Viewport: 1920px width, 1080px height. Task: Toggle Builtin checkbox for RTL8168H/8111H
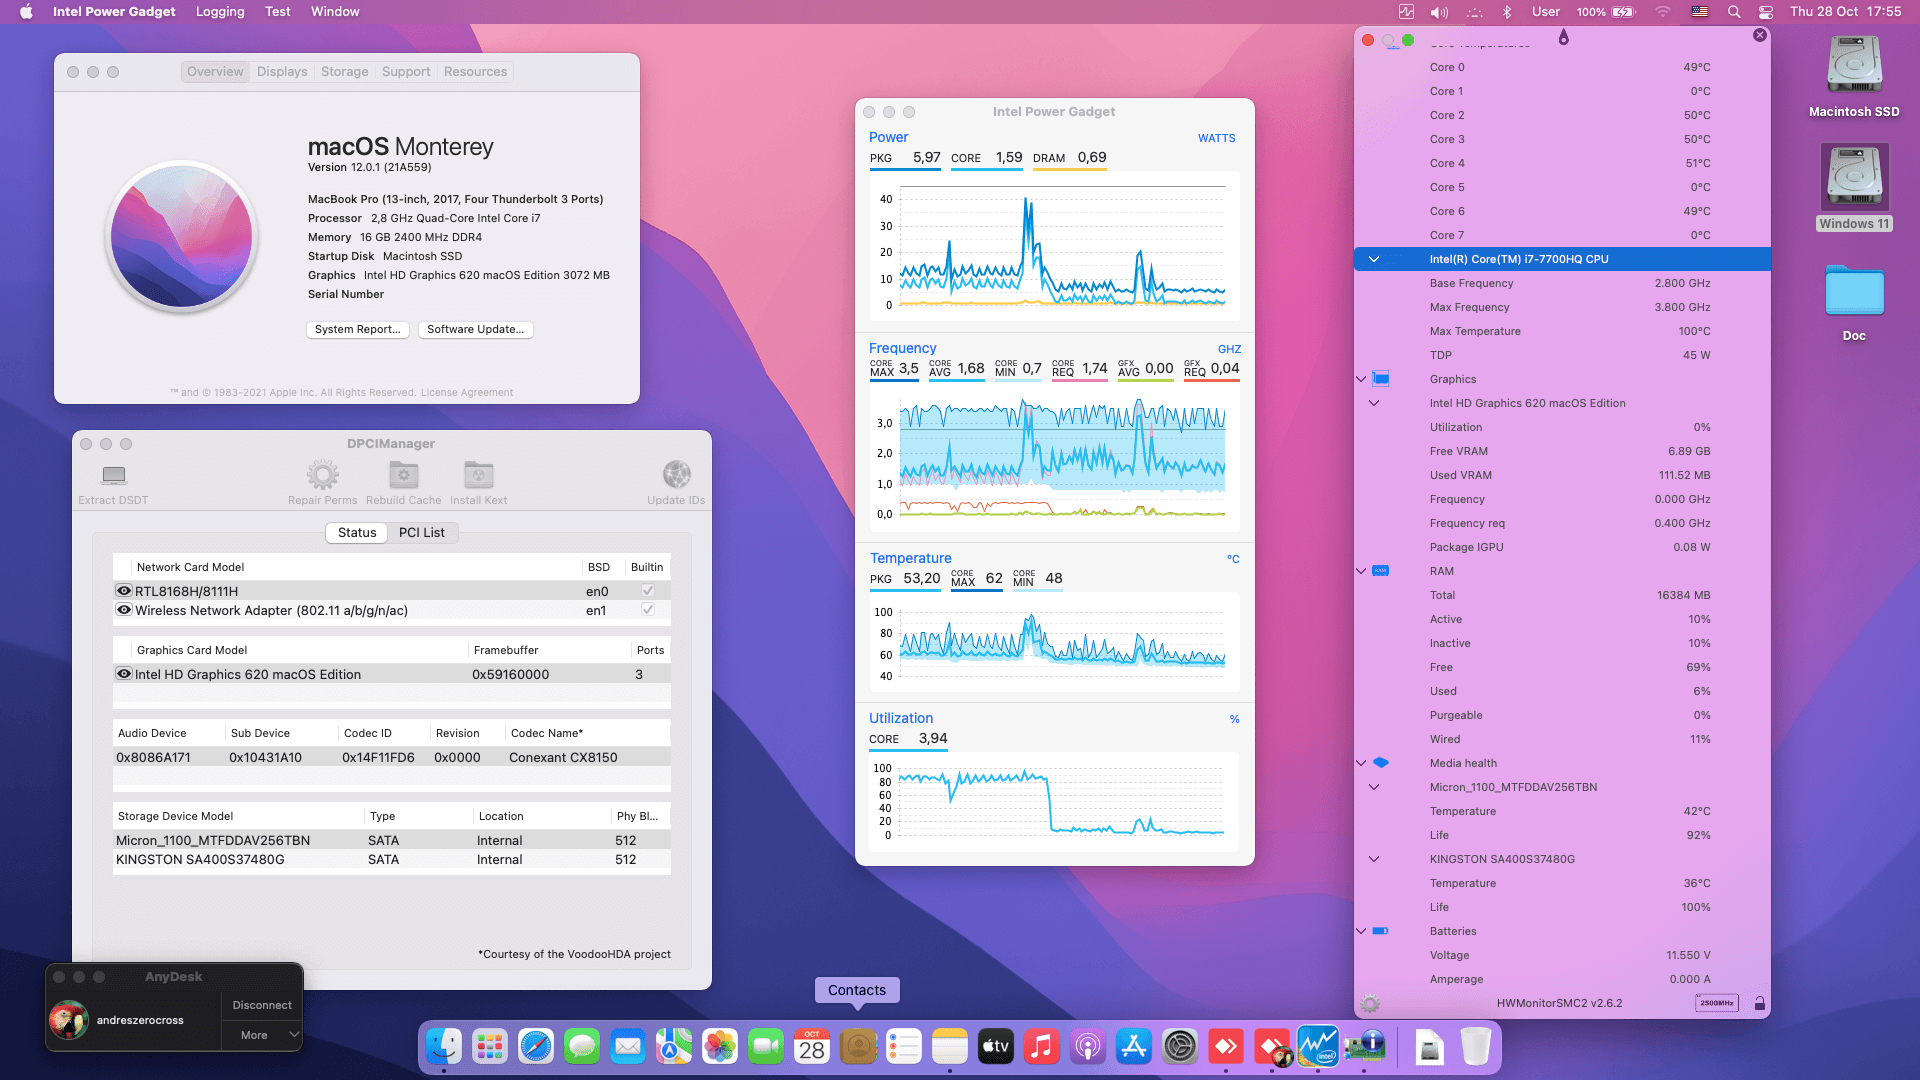coord(648,591)
